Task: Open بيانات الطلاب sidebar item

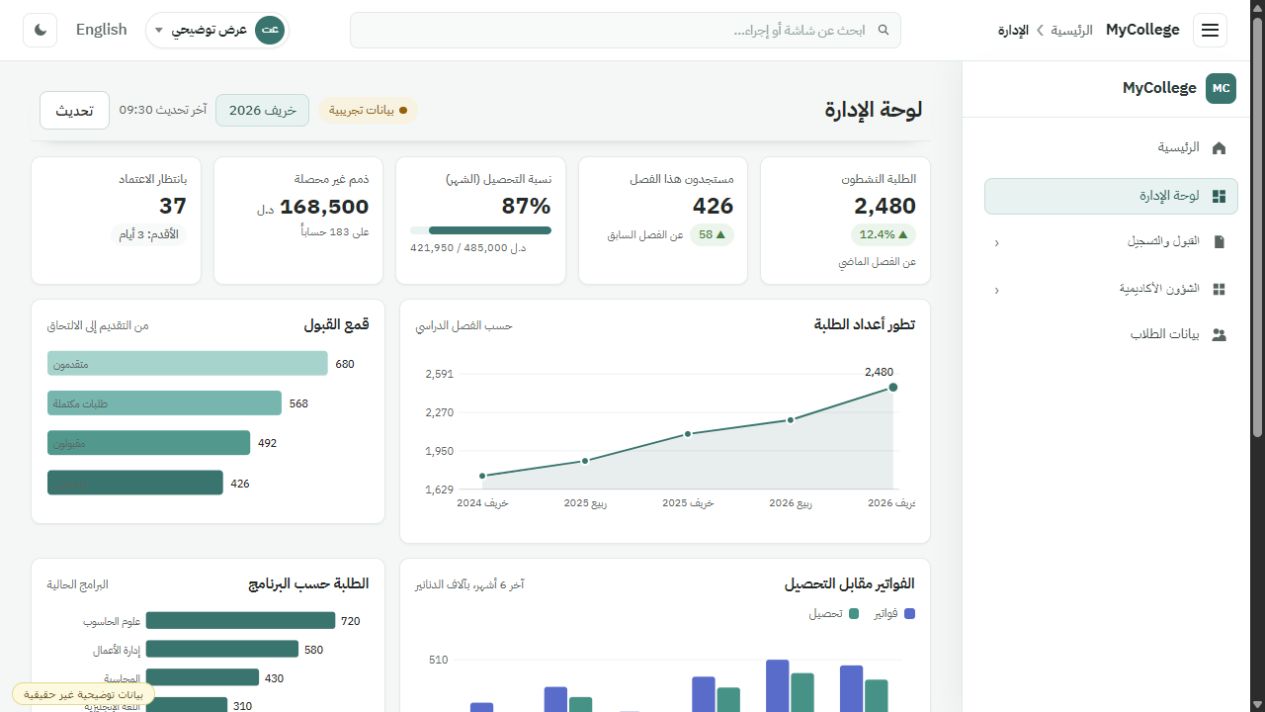Action: [1111, 335]
